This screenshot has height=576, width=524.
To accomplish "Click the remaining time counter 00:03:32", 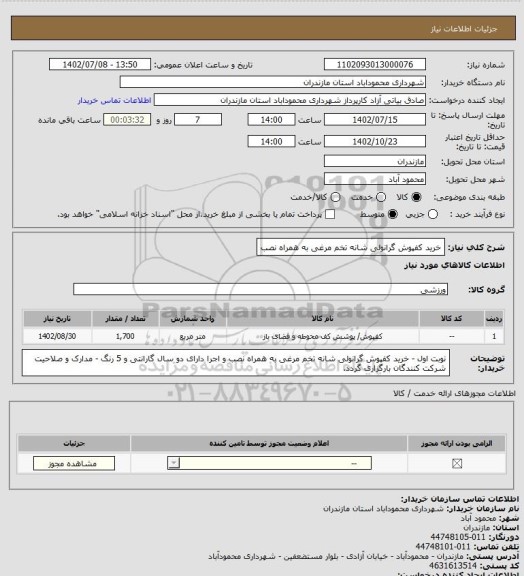I will point(127,120).
